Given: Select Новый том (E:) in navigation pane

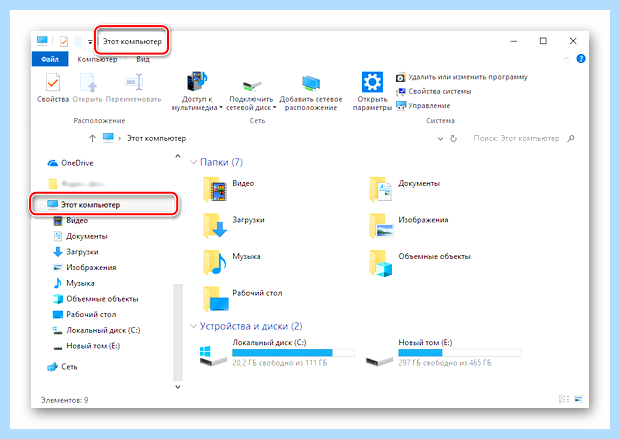Looking at the screenshot, I should pyautogui.click(x=87, y=346).
